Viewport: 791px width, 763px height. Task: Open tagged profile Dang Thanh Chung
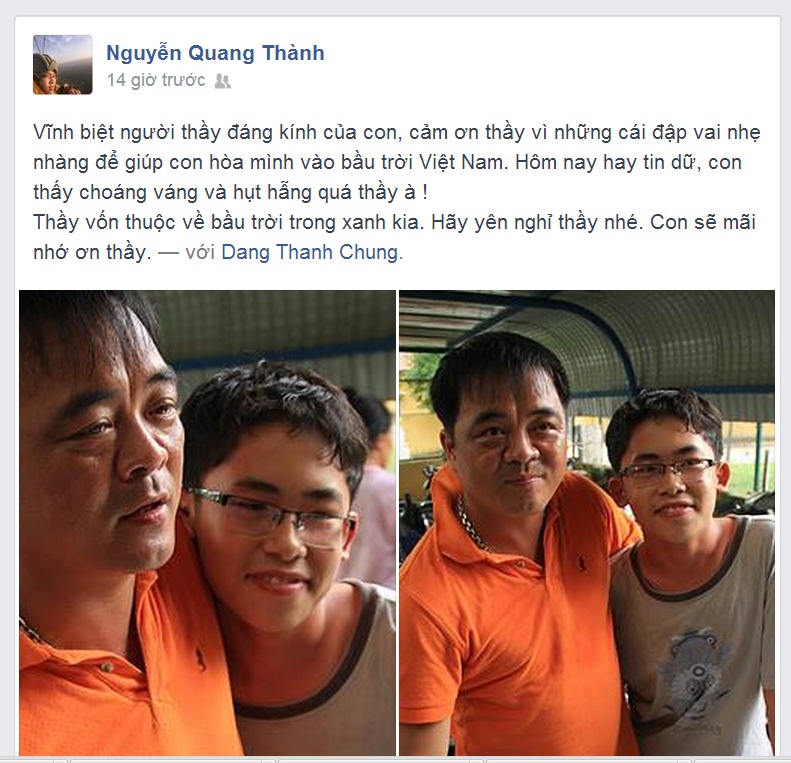pos(310,252)
